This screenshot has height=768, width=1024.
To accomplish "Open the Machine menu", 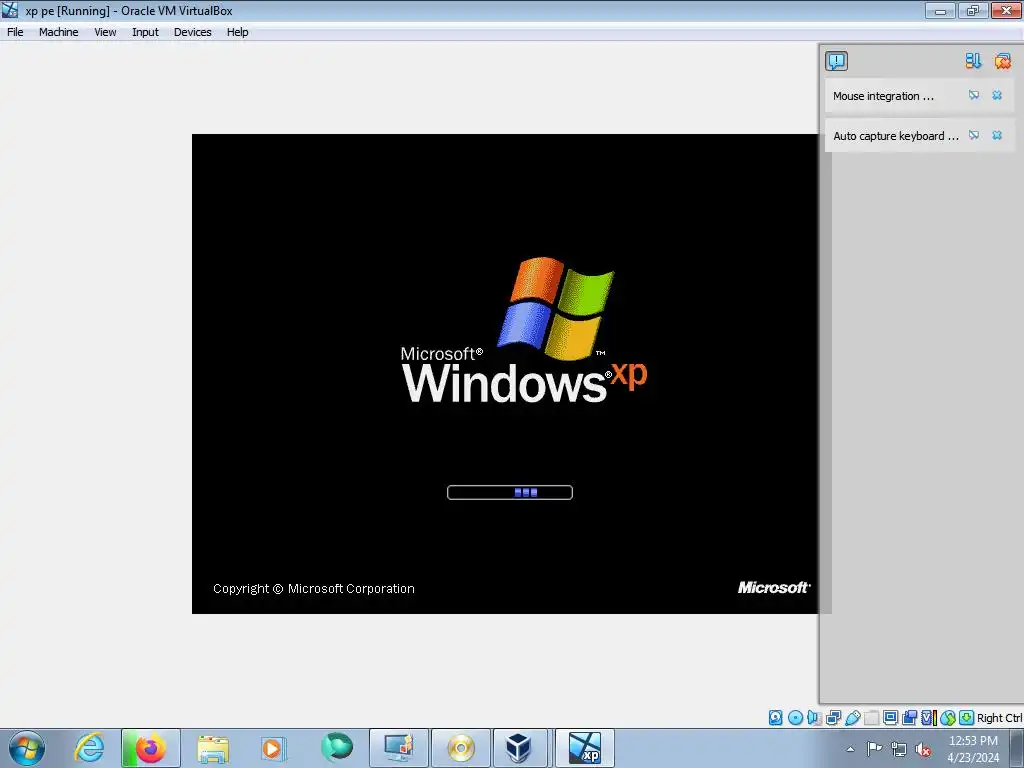I will point(58,32).
